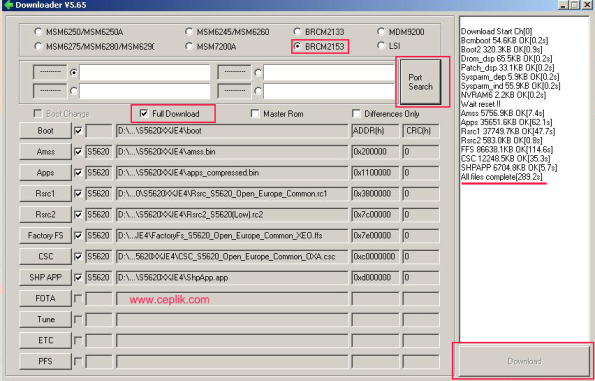595x381 pixels.
Task: Click the FOTA file button
Action: point(45,299)
